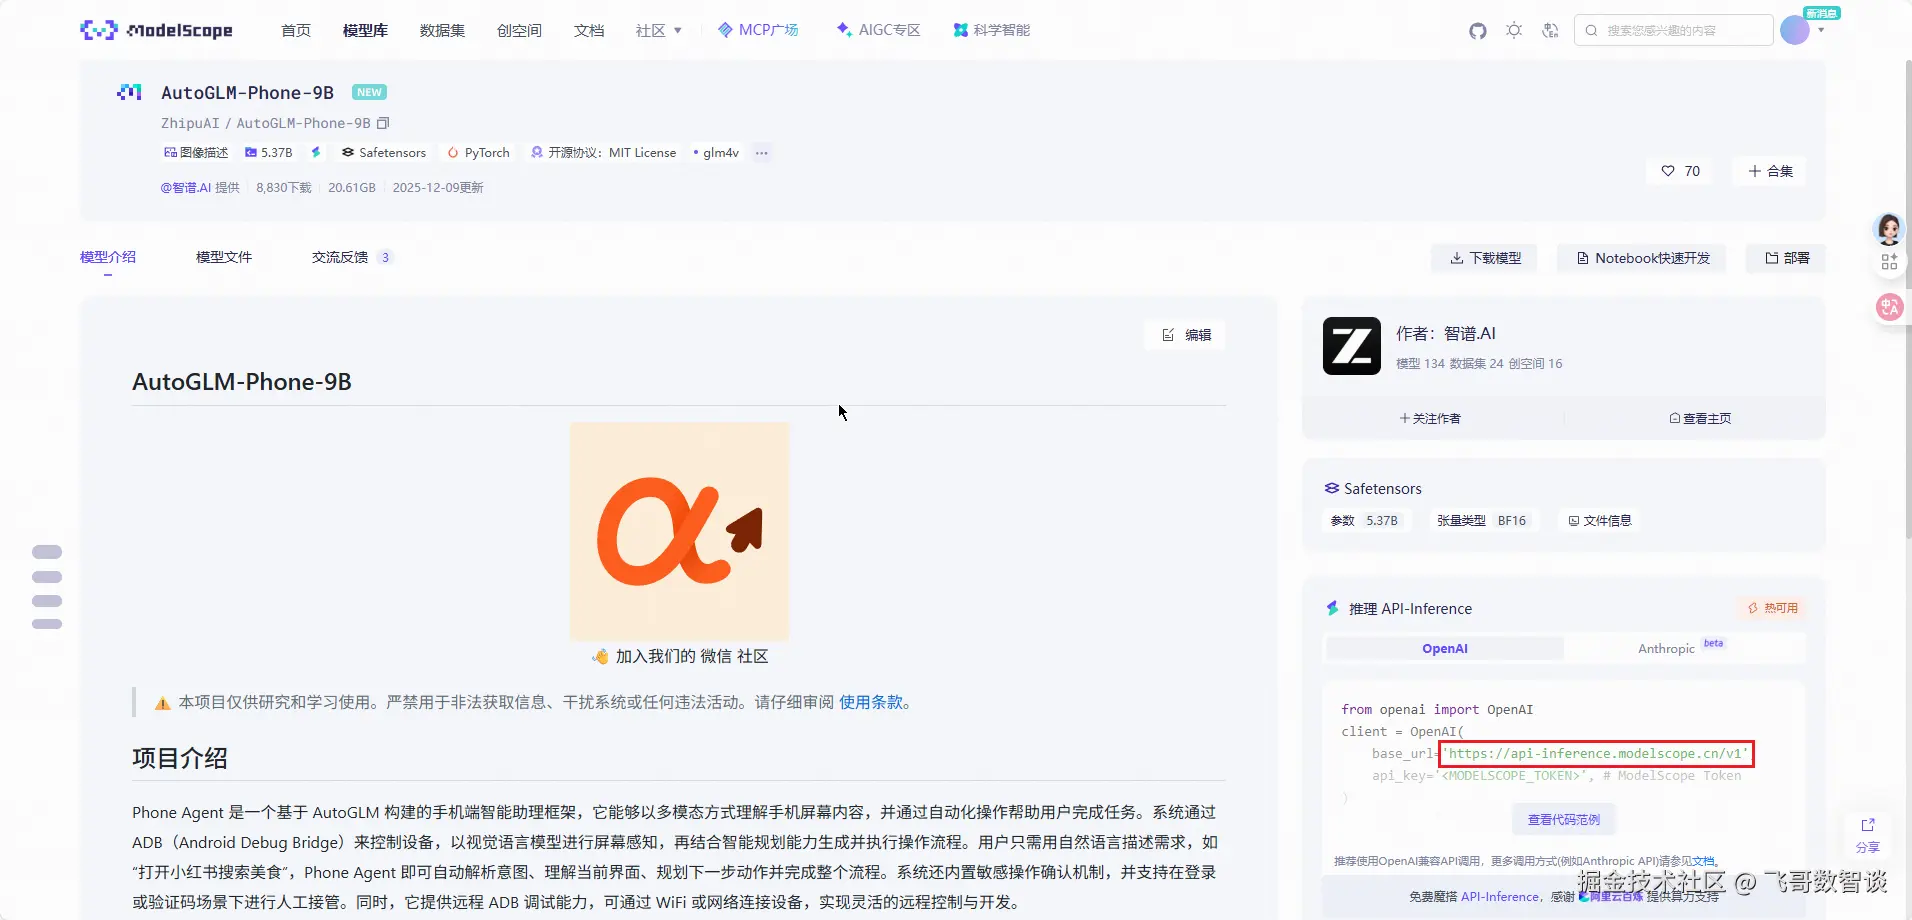The image size is (1912, 920).
Task: Click the 新消息 notification badge
Action: [x=1821, y=13]
